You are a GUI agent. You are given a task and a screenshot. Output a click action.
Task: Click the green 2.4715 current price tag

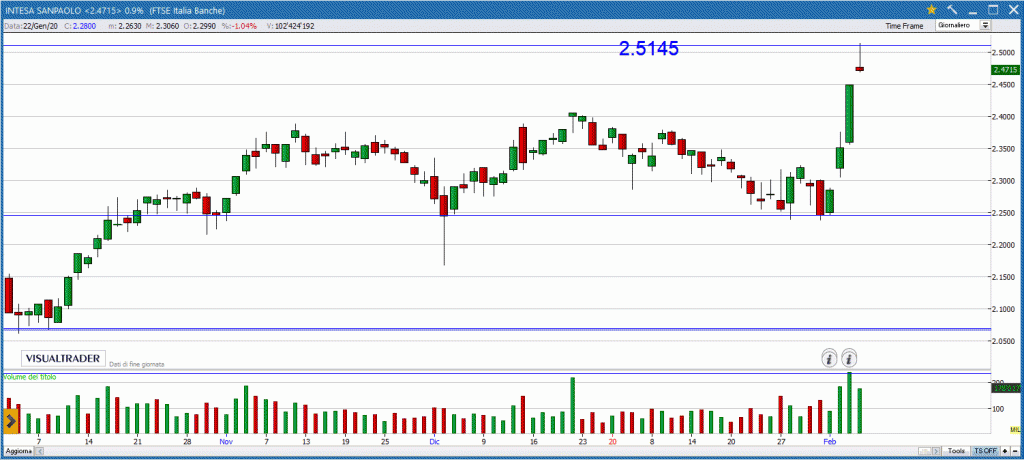click(x=1005, y=69)
